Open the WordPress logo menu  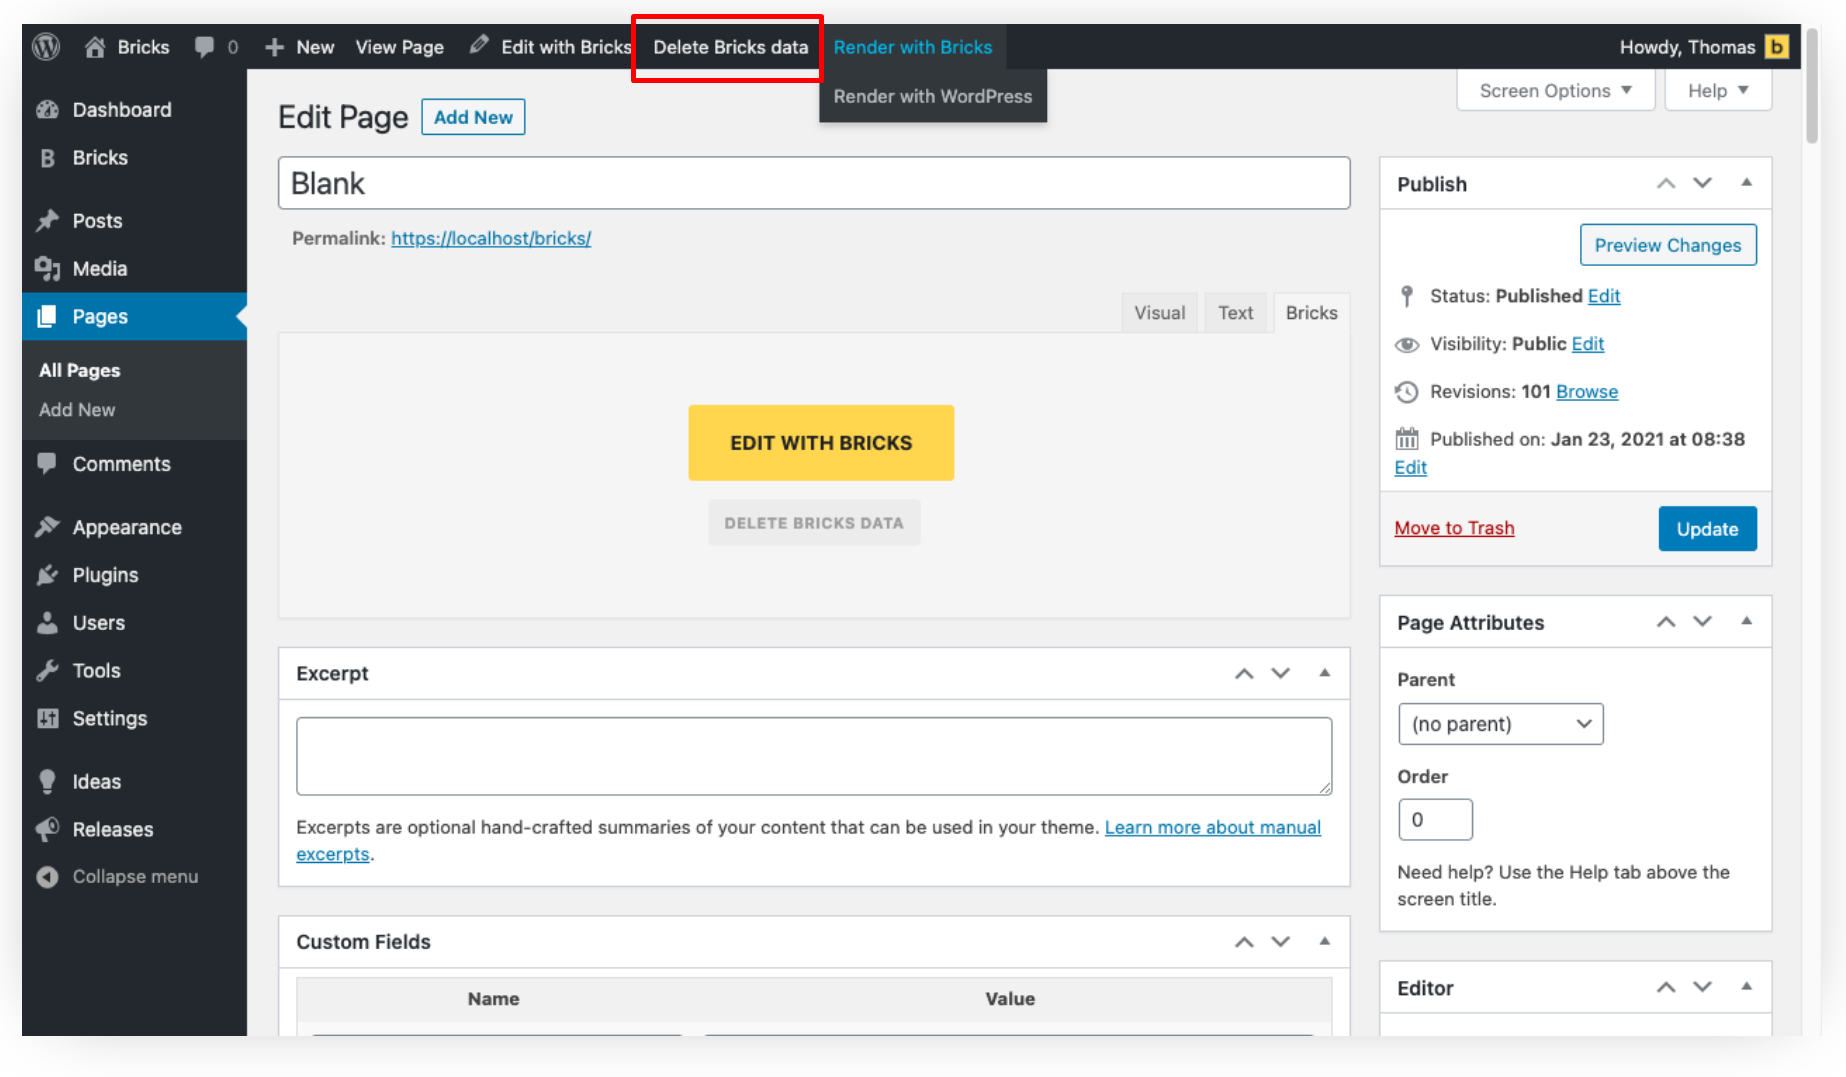(46, 47)
